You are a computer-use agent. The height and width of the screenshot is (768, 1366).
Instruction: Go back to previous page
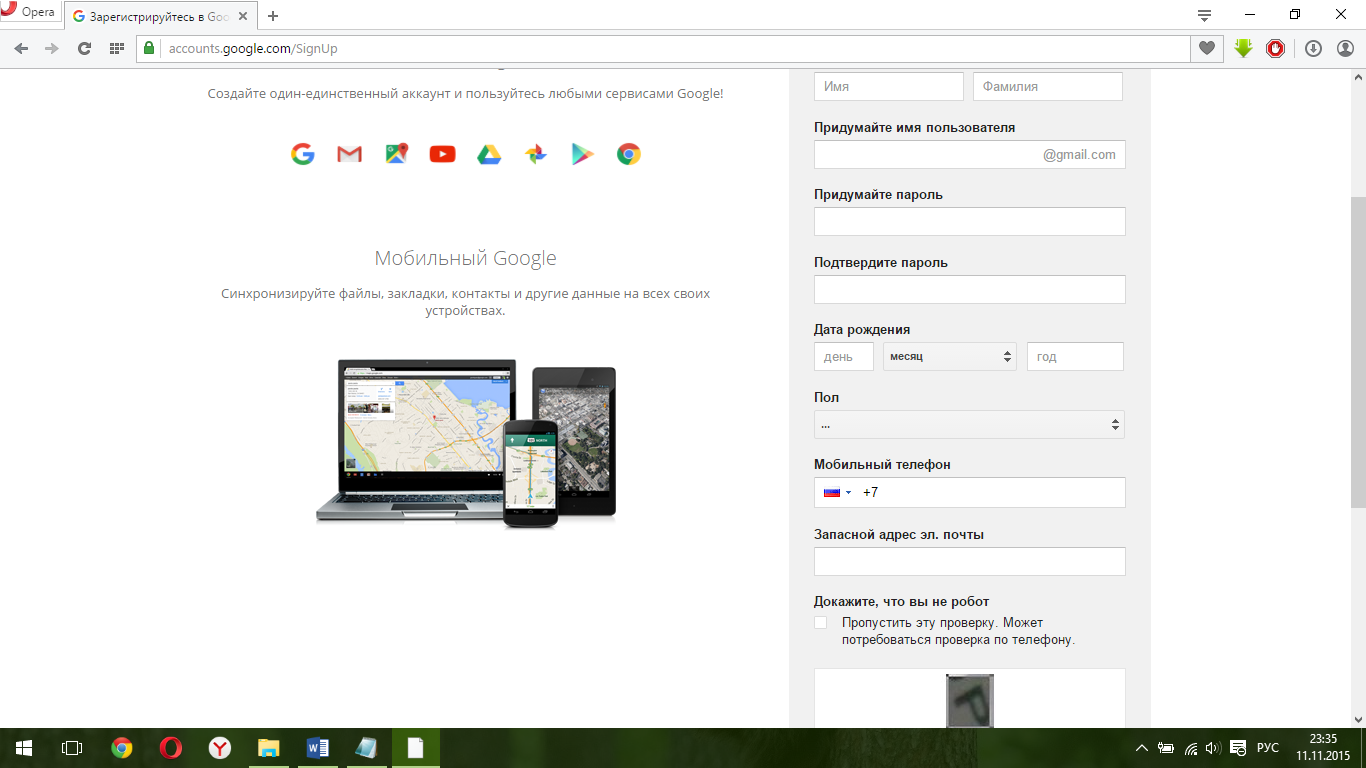[x=21, y=48]
